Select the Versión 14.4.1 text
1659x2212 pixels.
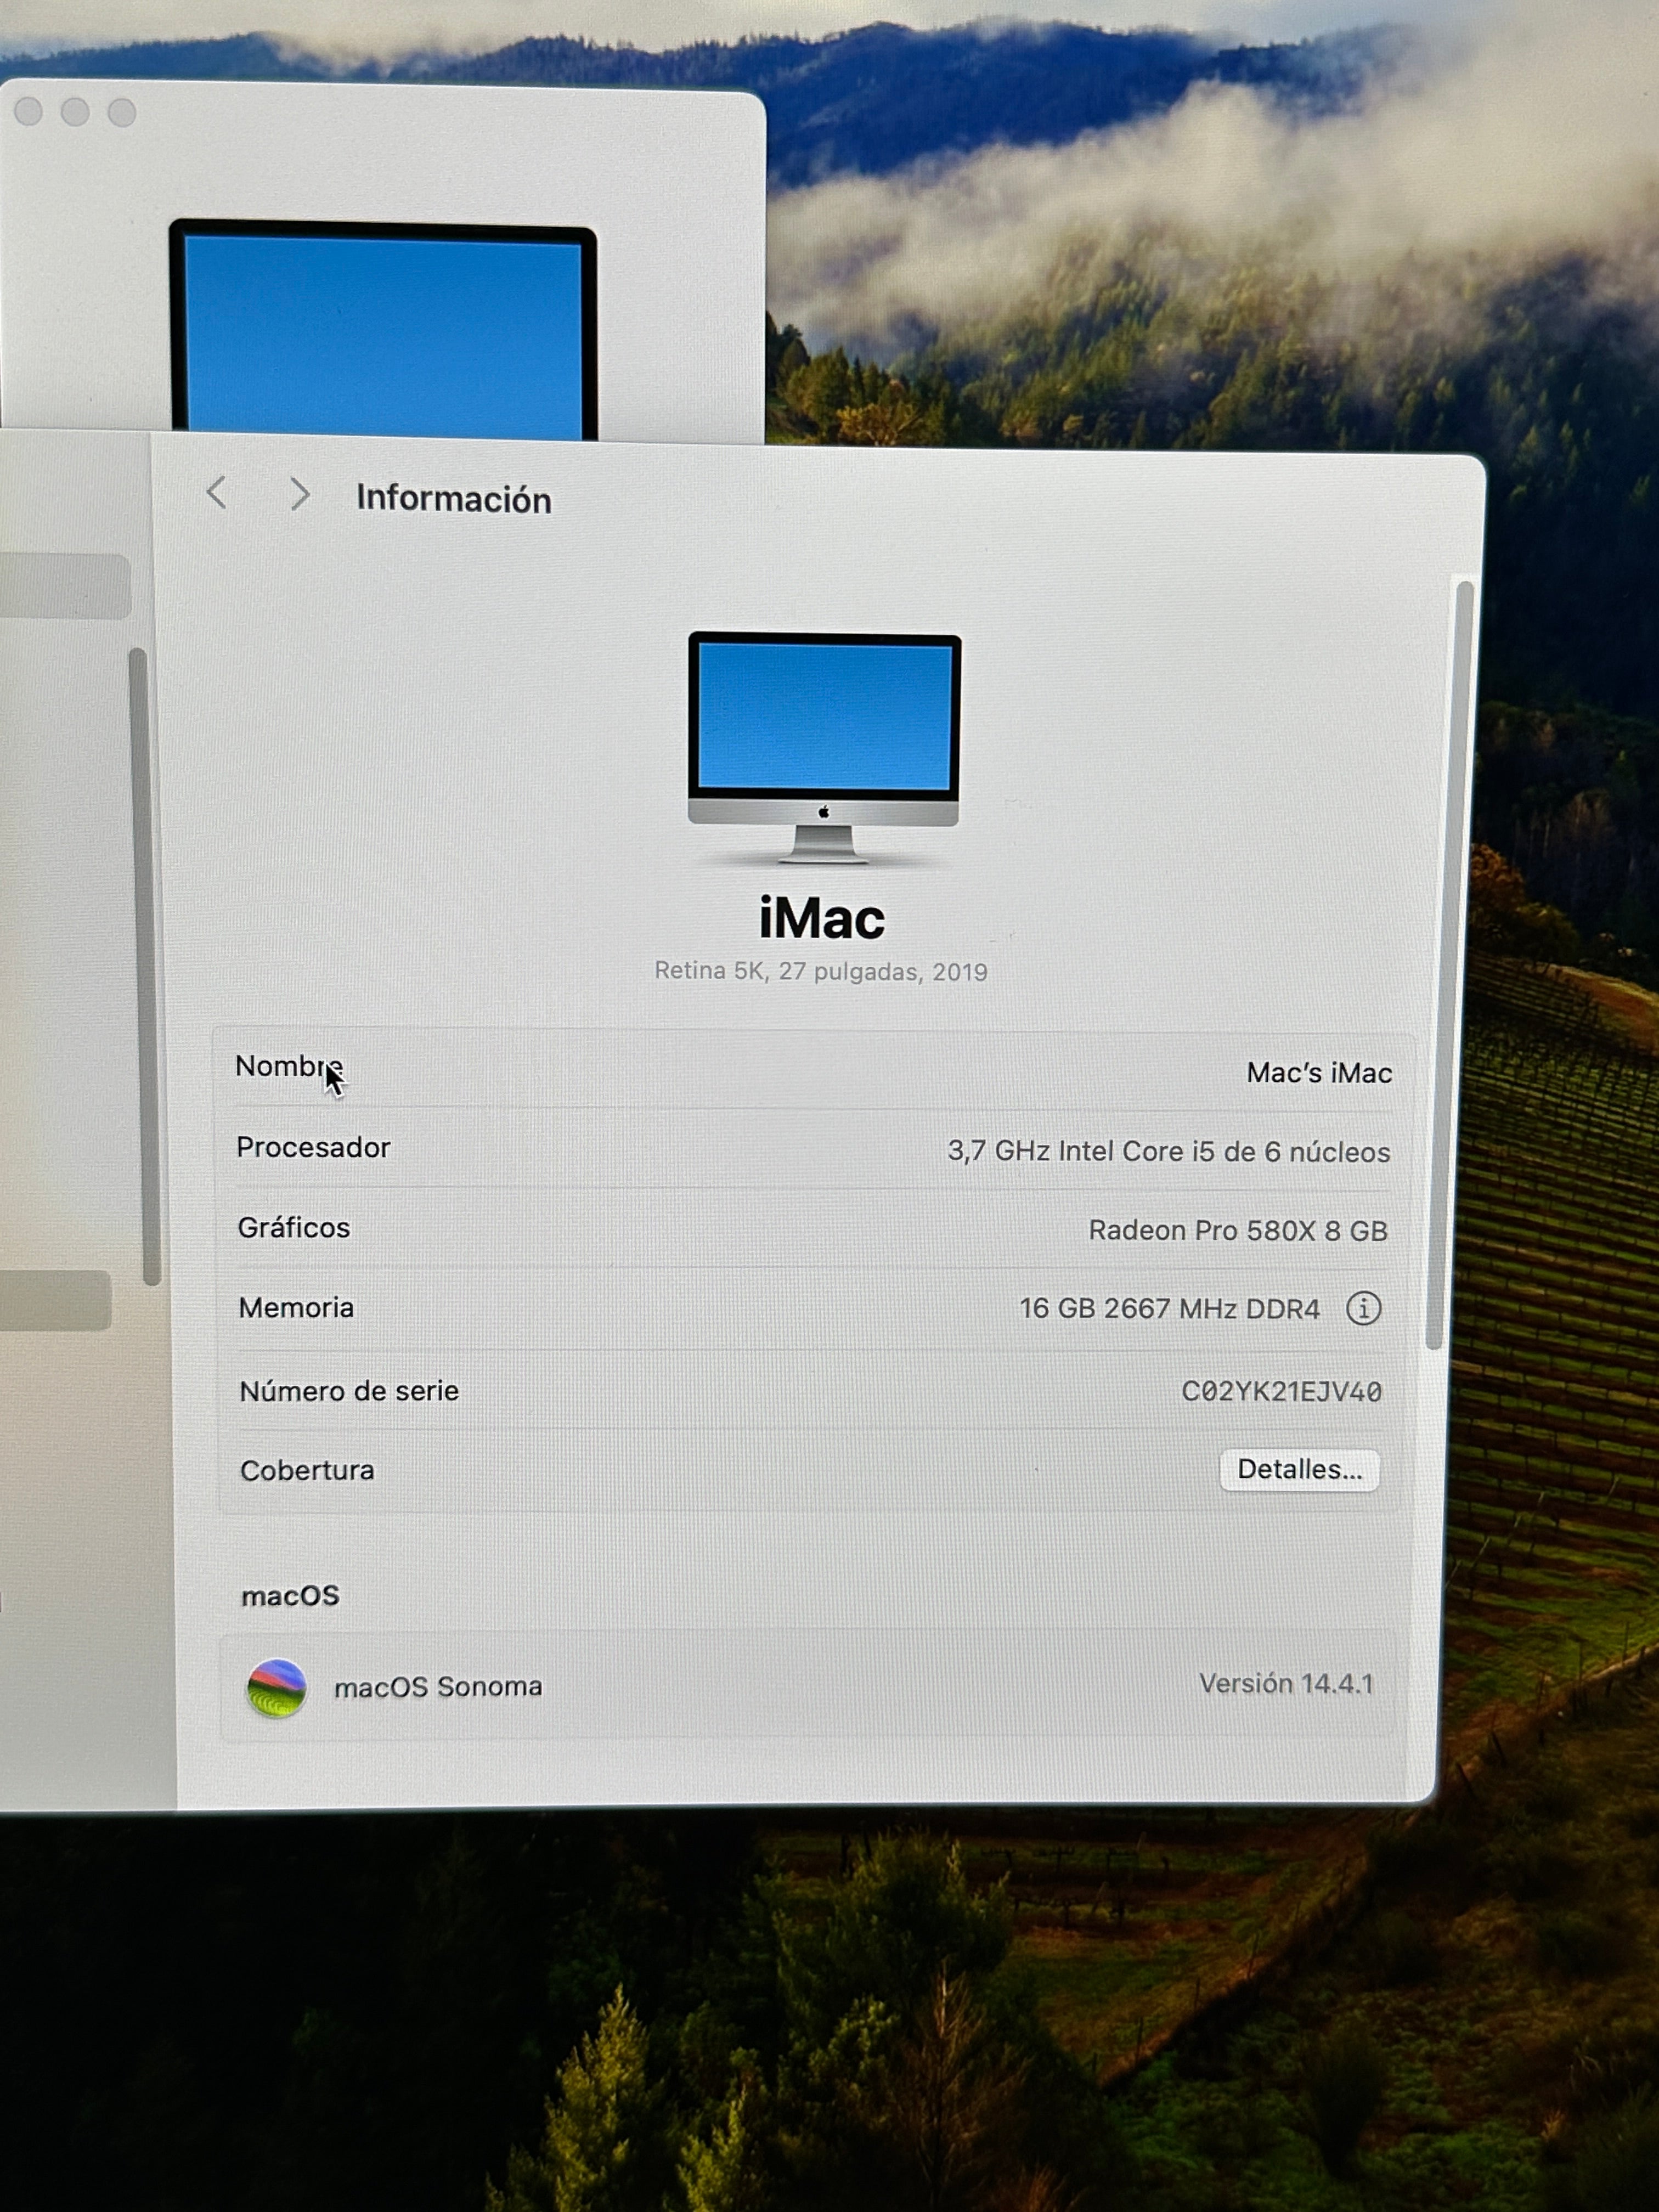click(x=1286, y=1684)
